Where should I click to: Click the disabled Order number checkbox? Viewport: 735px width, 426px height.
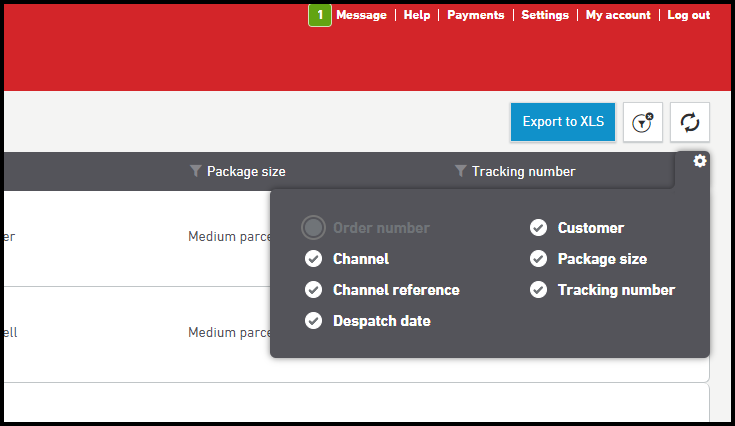tap(313, 228)
